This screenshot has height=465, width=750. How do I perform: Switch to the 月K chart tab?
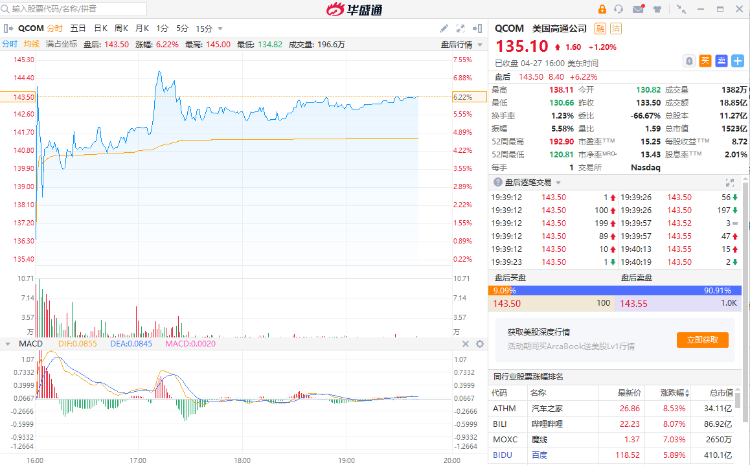pos(142,29)
